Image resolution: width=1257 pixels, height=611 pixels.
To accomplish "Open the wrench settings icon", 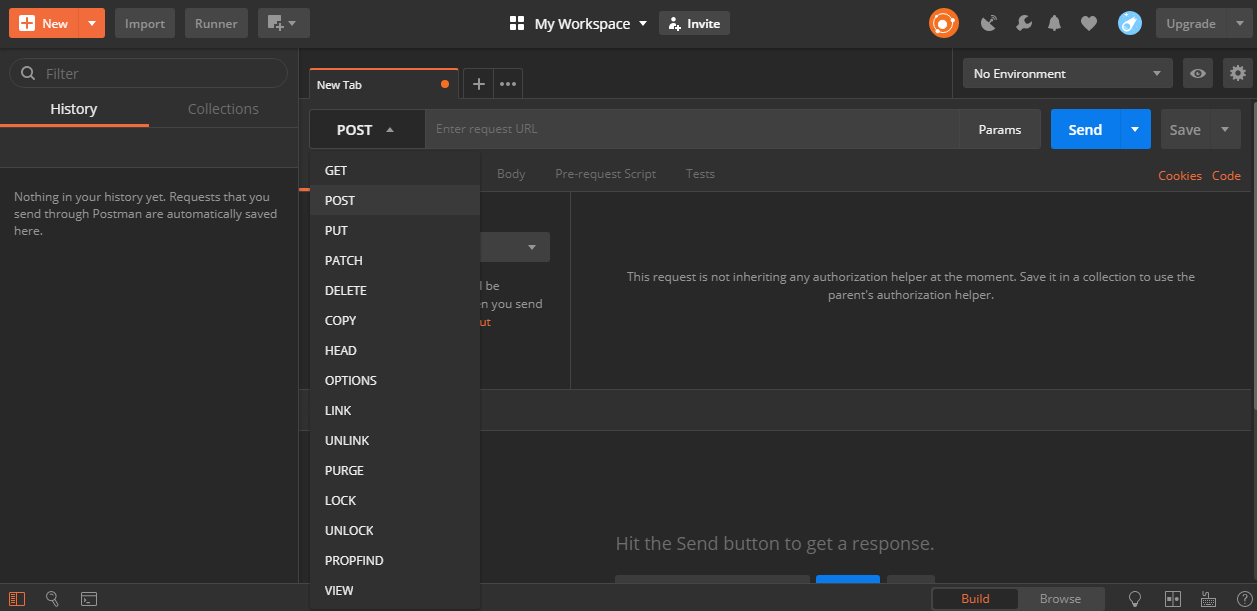I will [1023, 23].
